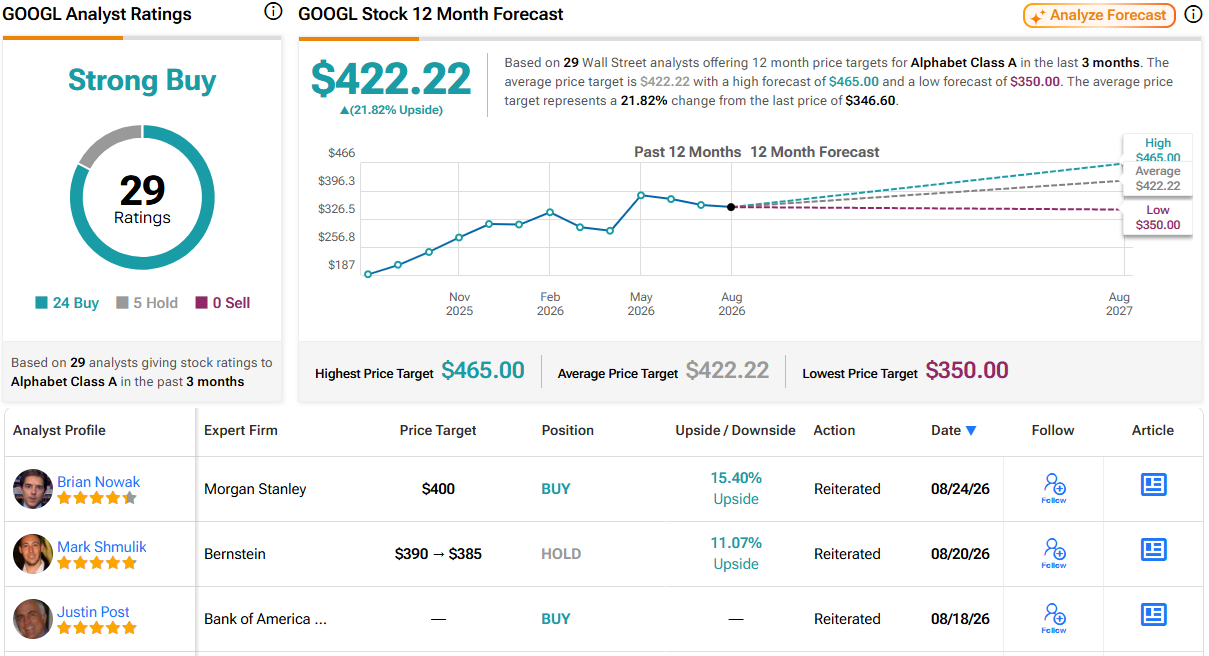
Task: Open Bank of America article icon
Action: pyautogui.click(x=1154, y=615)
